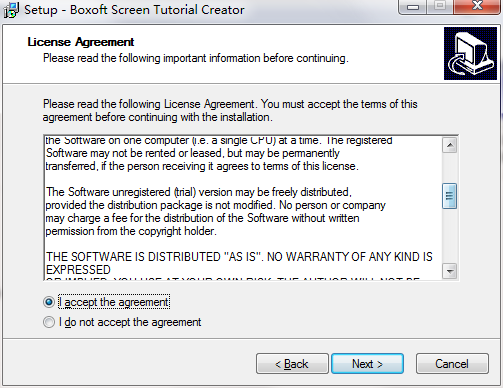The height and width of the screenshot is (388, 503).
Task: Click the 'Setup - Boxoft Screen Tutorial Creator' title
Action: coord(134,10)
